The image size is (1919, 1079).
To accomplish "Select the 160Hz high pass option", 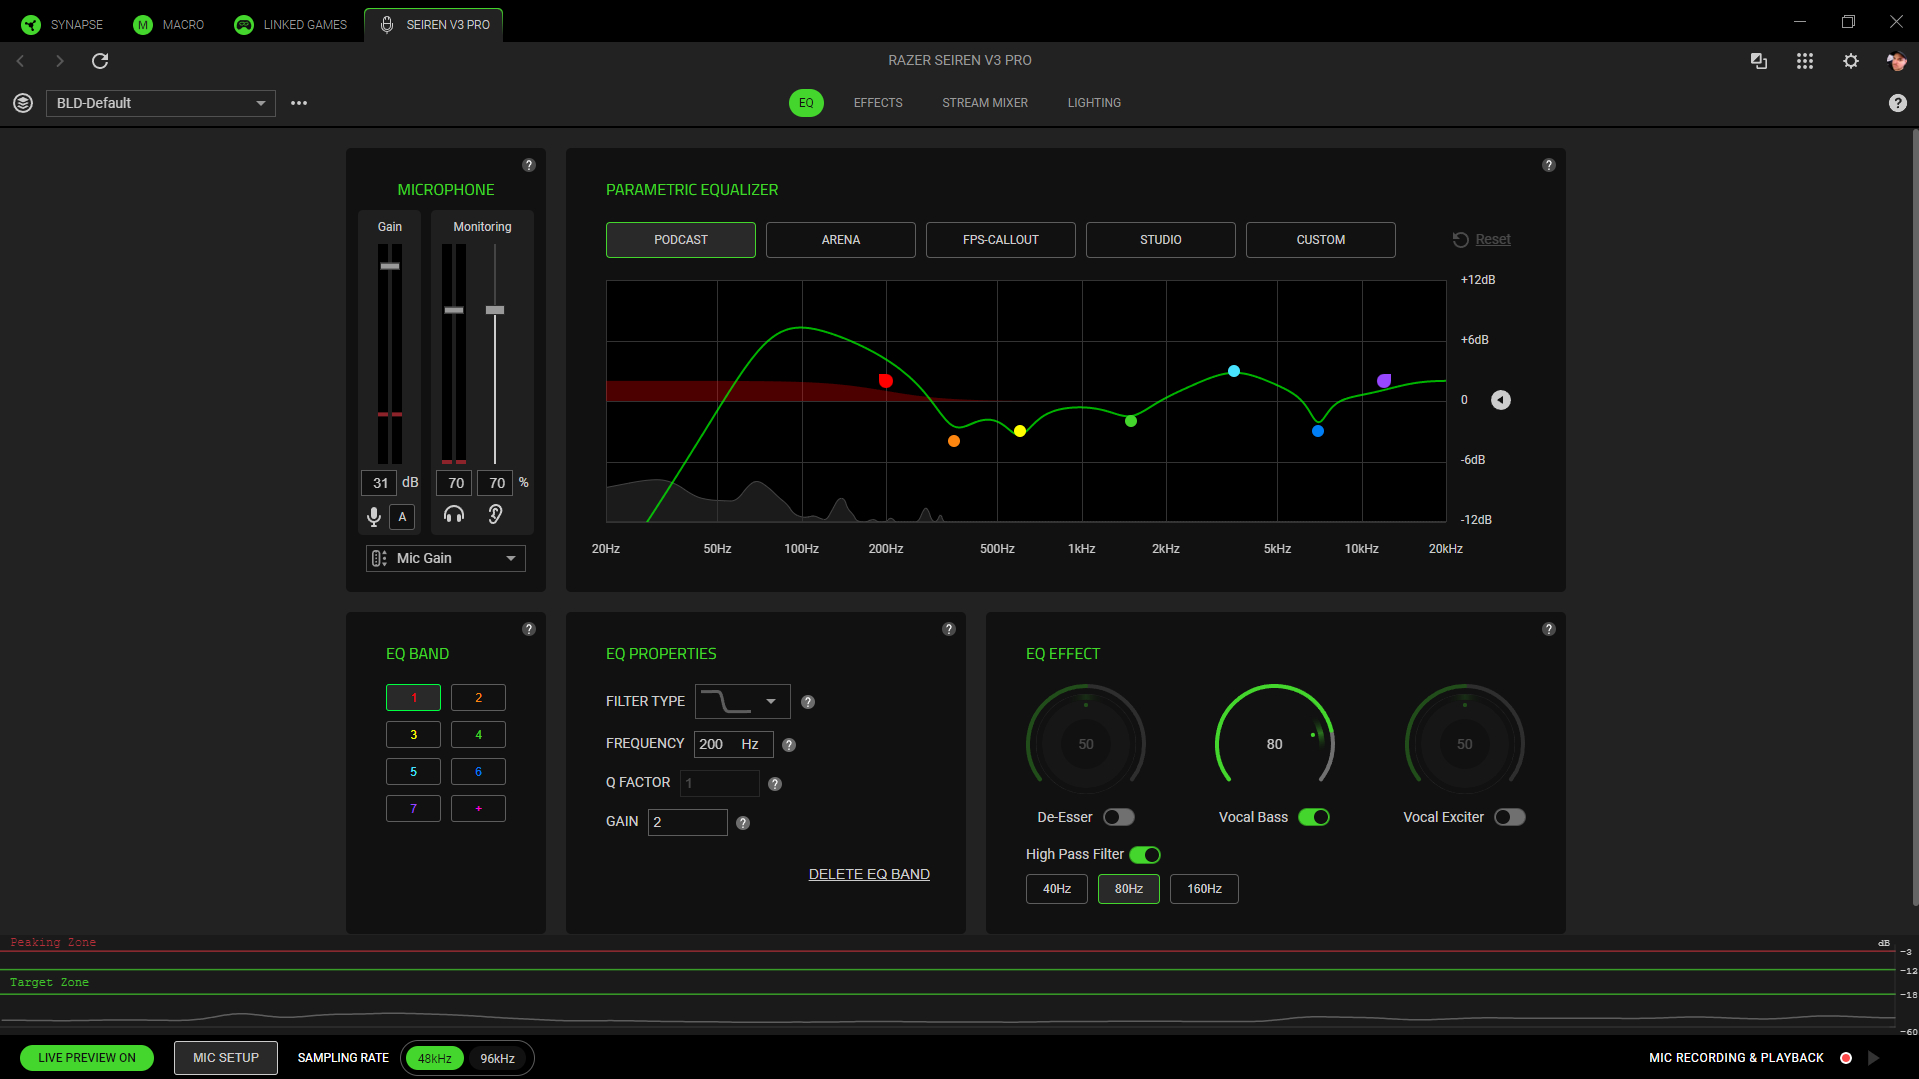I will pyautogui.click(x=1205, y=889).
